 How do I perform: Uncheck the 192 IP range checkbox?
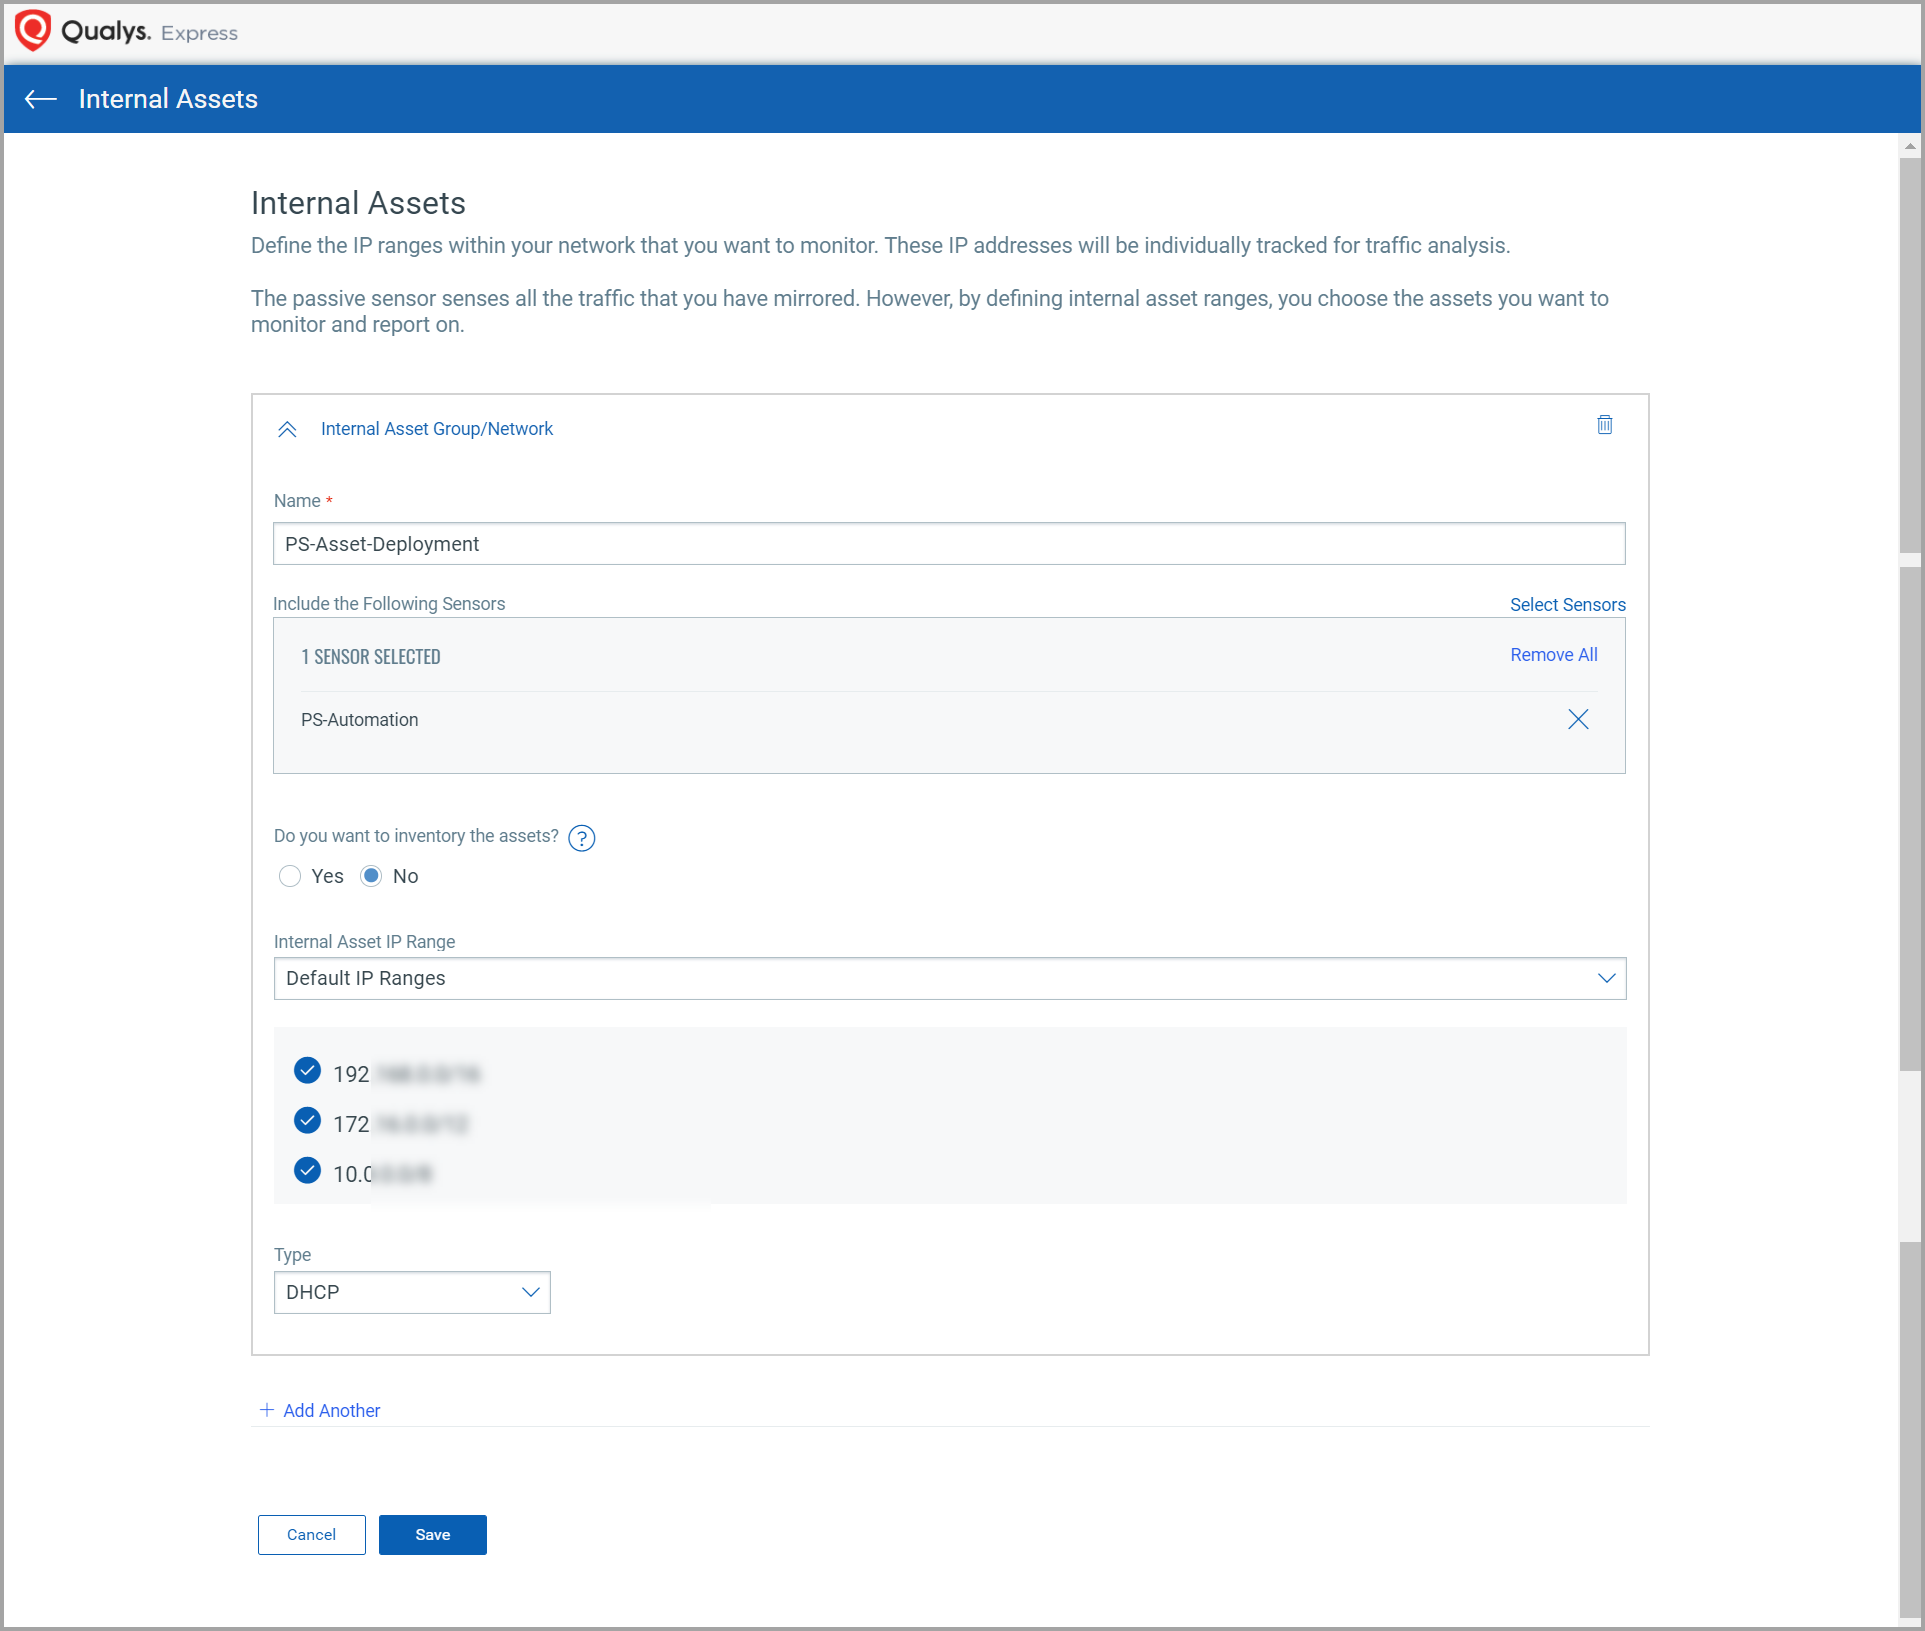(307, 1071)
